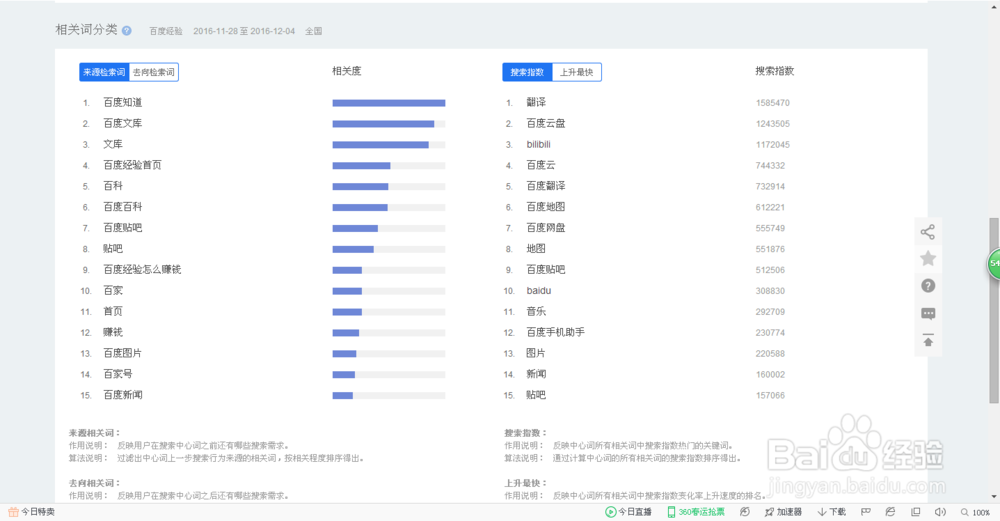Click the value 157066 for 贴吧

(x=770, y=395)
